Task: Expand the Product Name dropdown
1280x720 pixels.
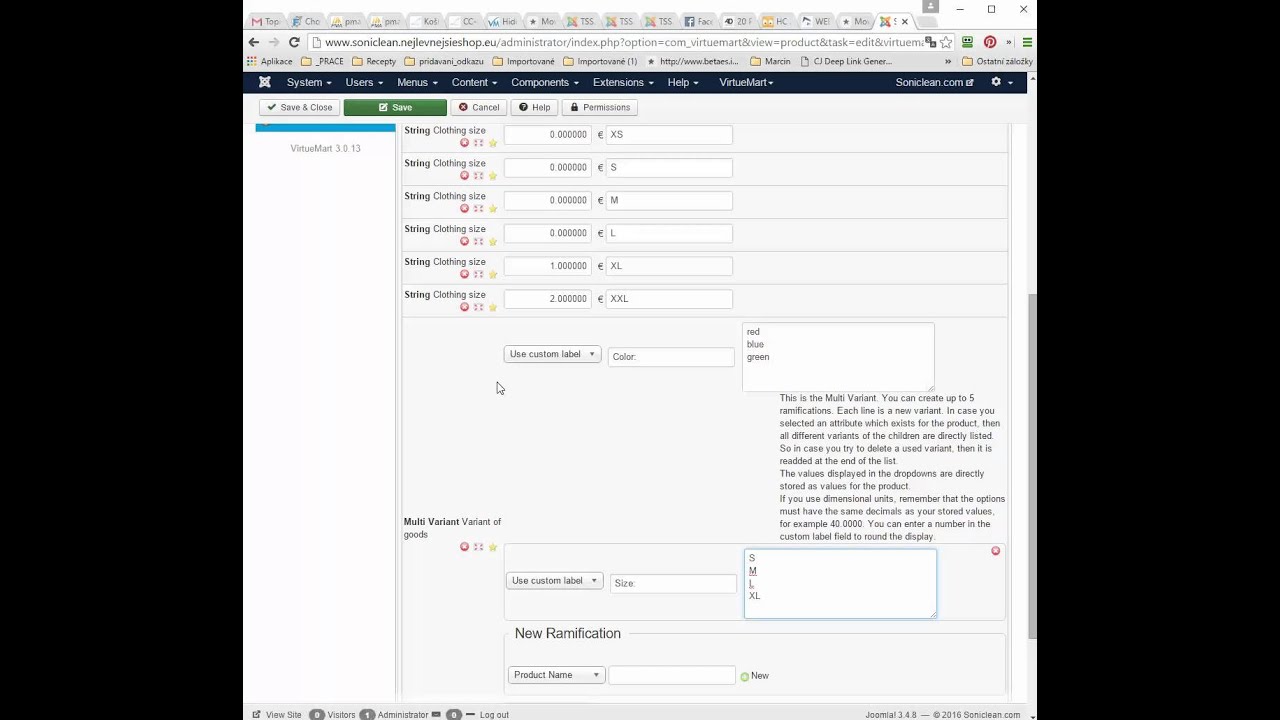Action: coord(556,675)
